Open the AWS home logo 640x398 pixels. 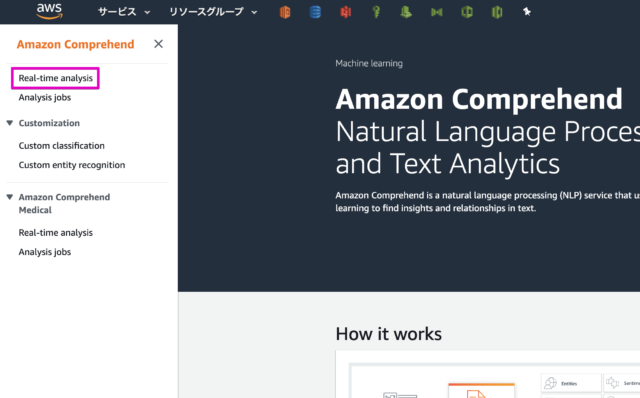(x=49, y=11)
